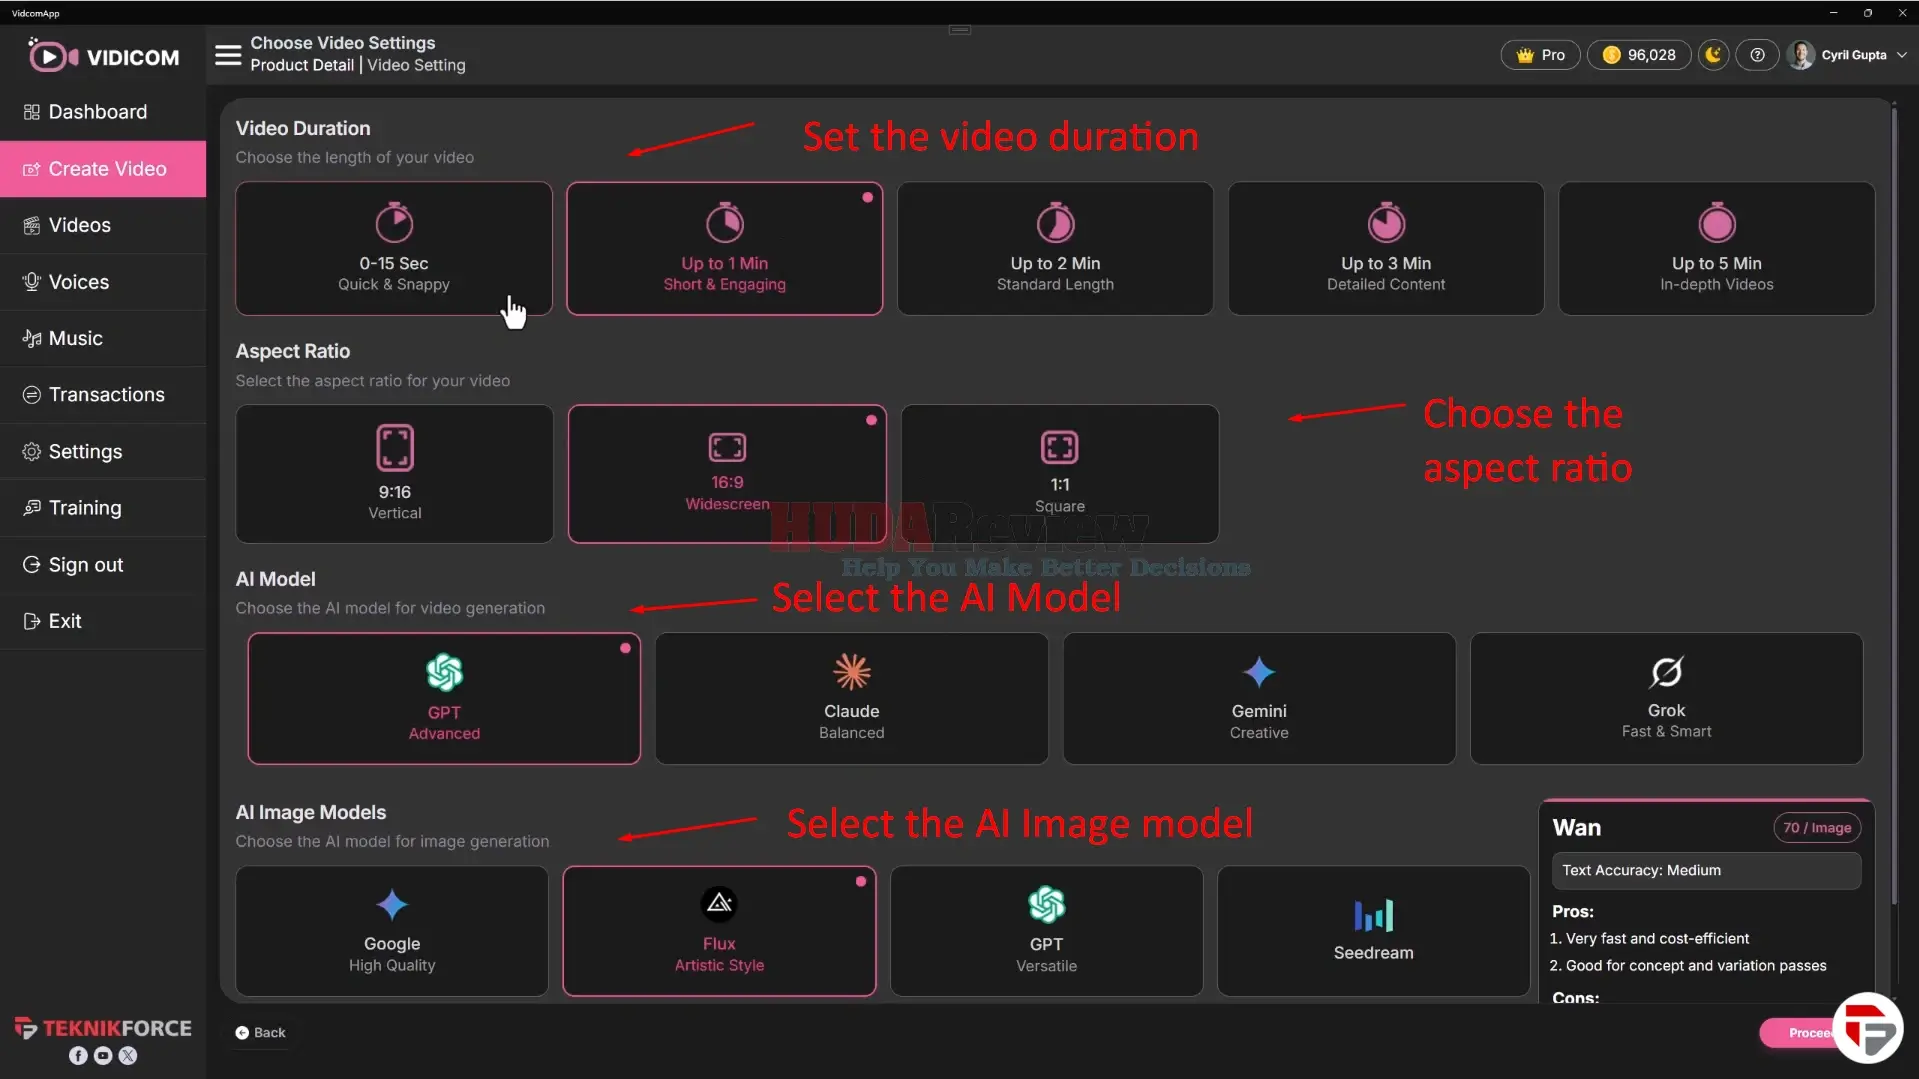This screenshot has height=1079, width=1919.
Task: Open Training in sidebar
Action: (103, 508)
